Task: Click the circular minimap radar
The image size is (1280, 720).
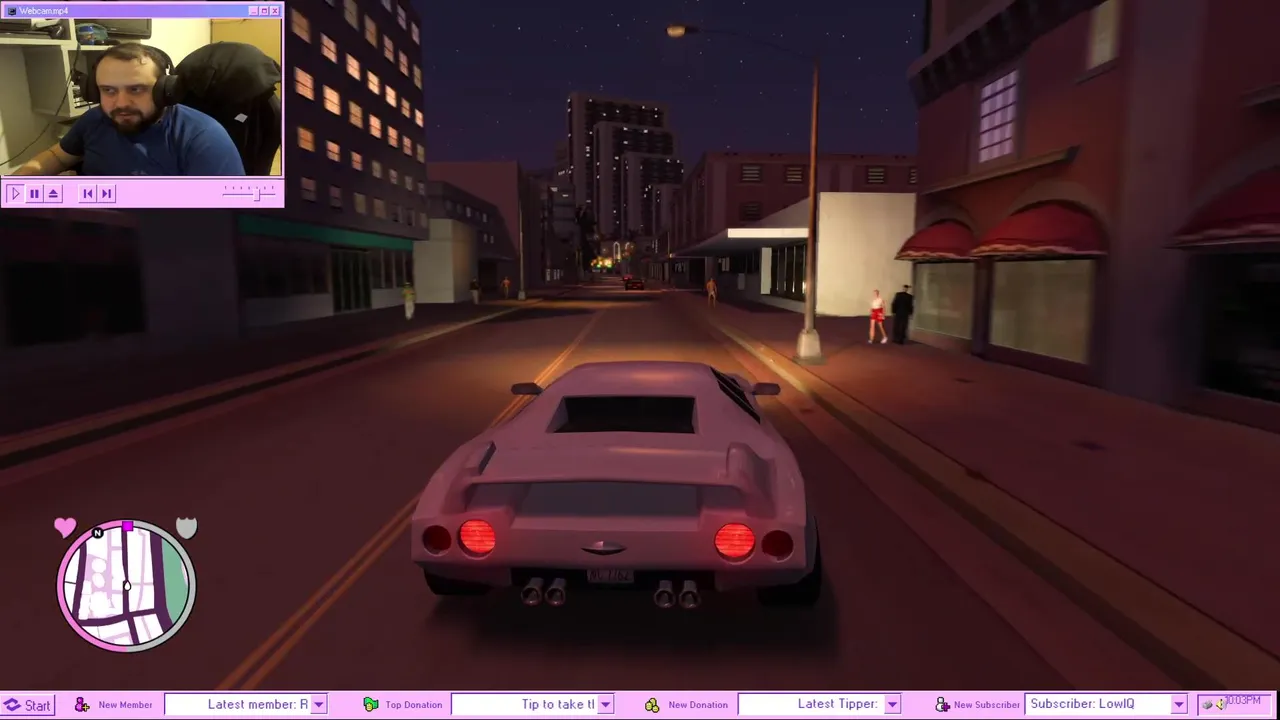Action: pos(126,585)
